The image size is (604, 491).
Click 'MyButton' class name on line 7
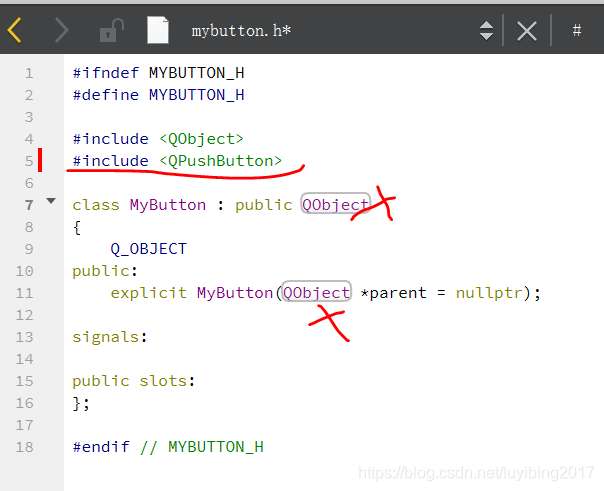click(168, 205)
